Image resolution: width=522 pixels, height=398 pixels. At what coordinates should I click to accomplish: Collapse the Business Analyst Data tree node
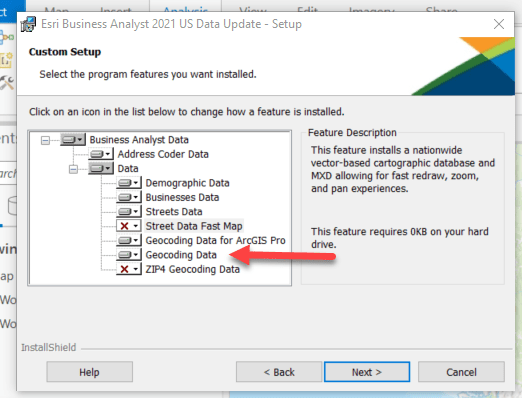click(x=45, y=140)
